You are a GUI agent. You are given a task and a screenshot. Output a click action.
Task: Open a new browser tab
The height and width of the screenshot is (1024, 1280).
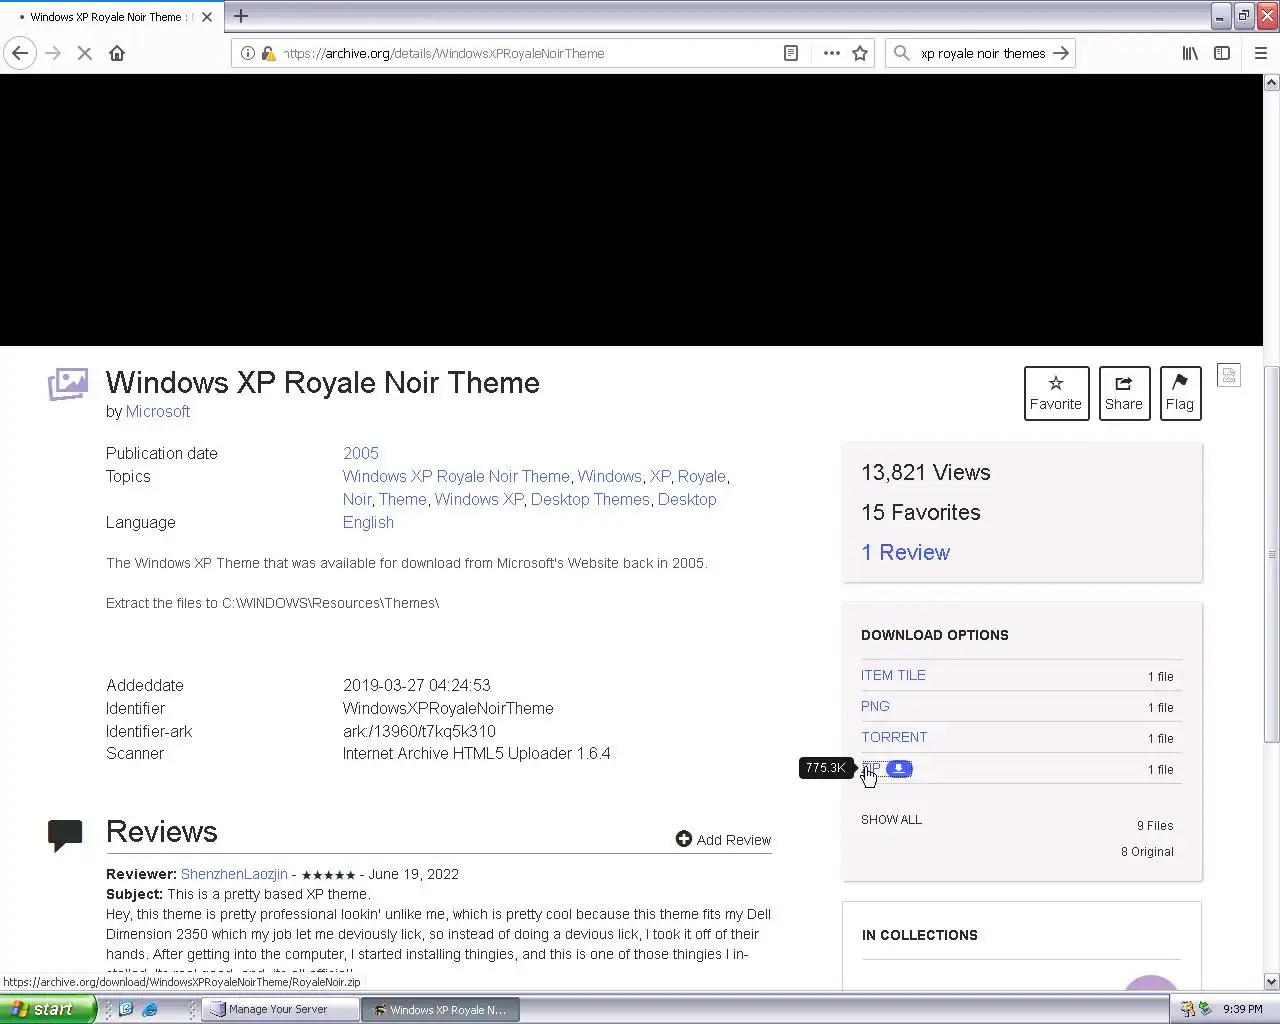(x=241, y=16)
